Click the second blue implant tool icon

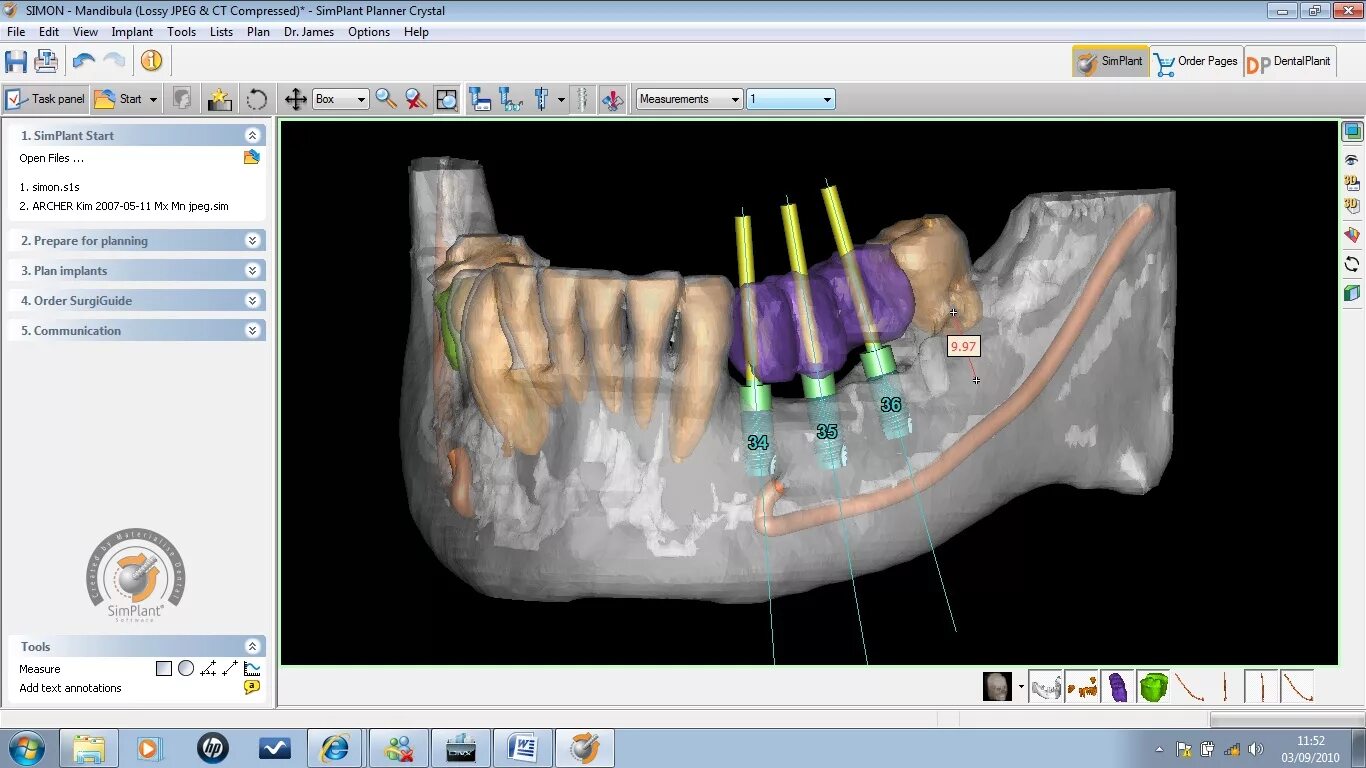[x=511, y=99]
